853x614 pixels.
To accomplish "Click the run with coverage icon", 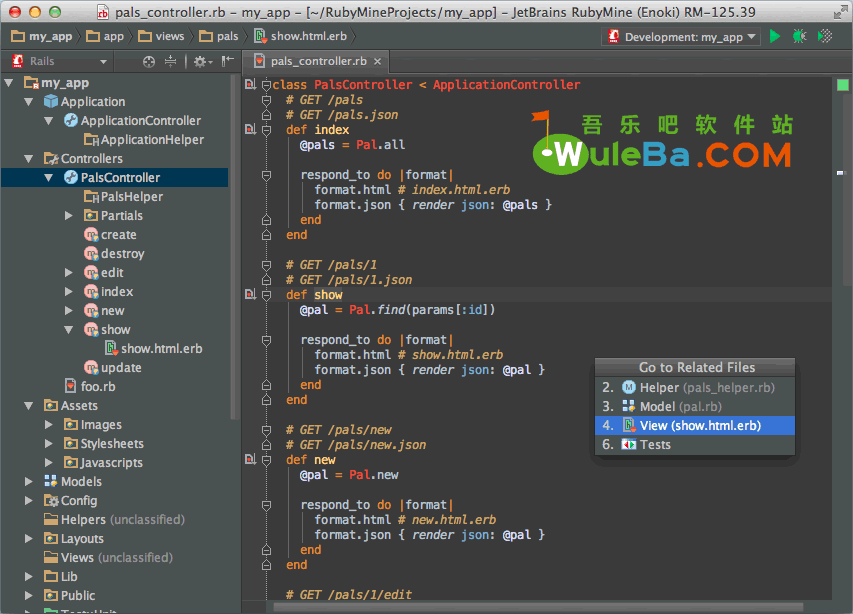I will pyautogui.click(x=825, y=36).
